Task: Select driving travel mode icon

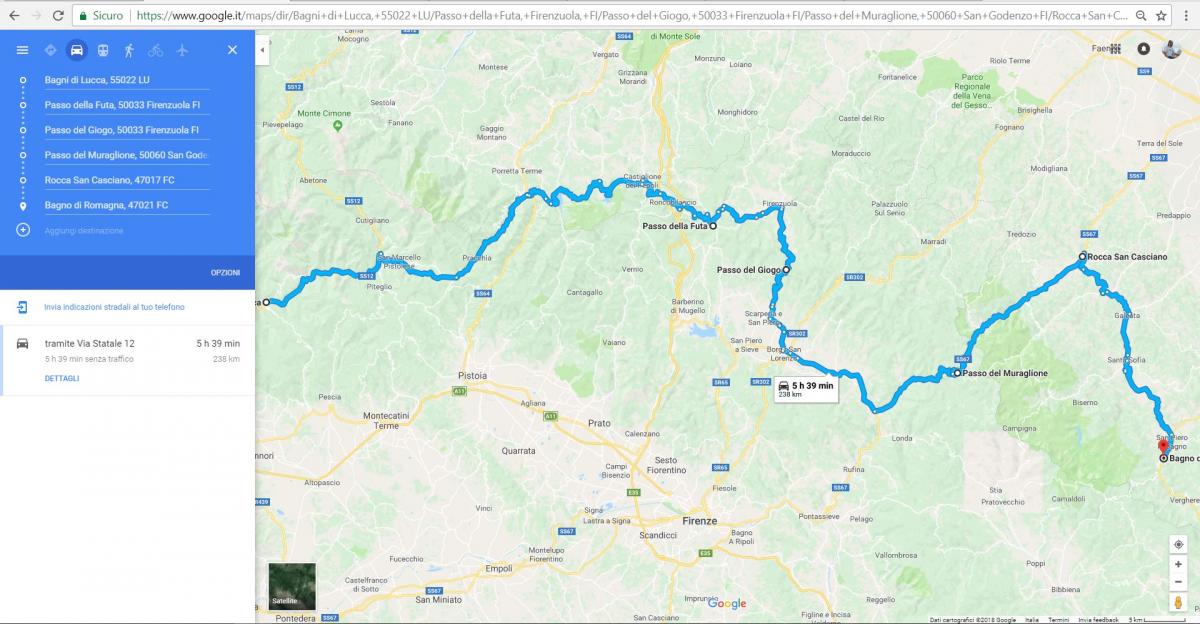Action: click(x=76, y=50)
